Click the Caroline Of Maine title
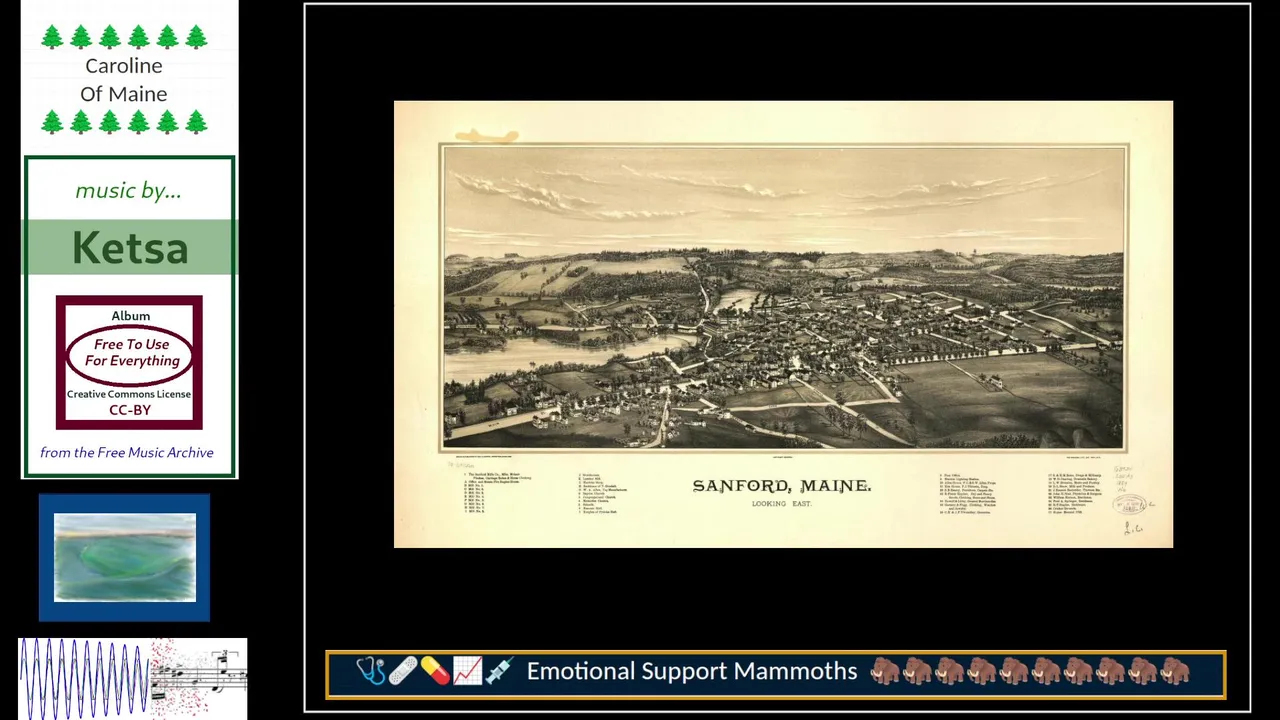Screen dimensions: 1280x720 click(x=124, y=80)
